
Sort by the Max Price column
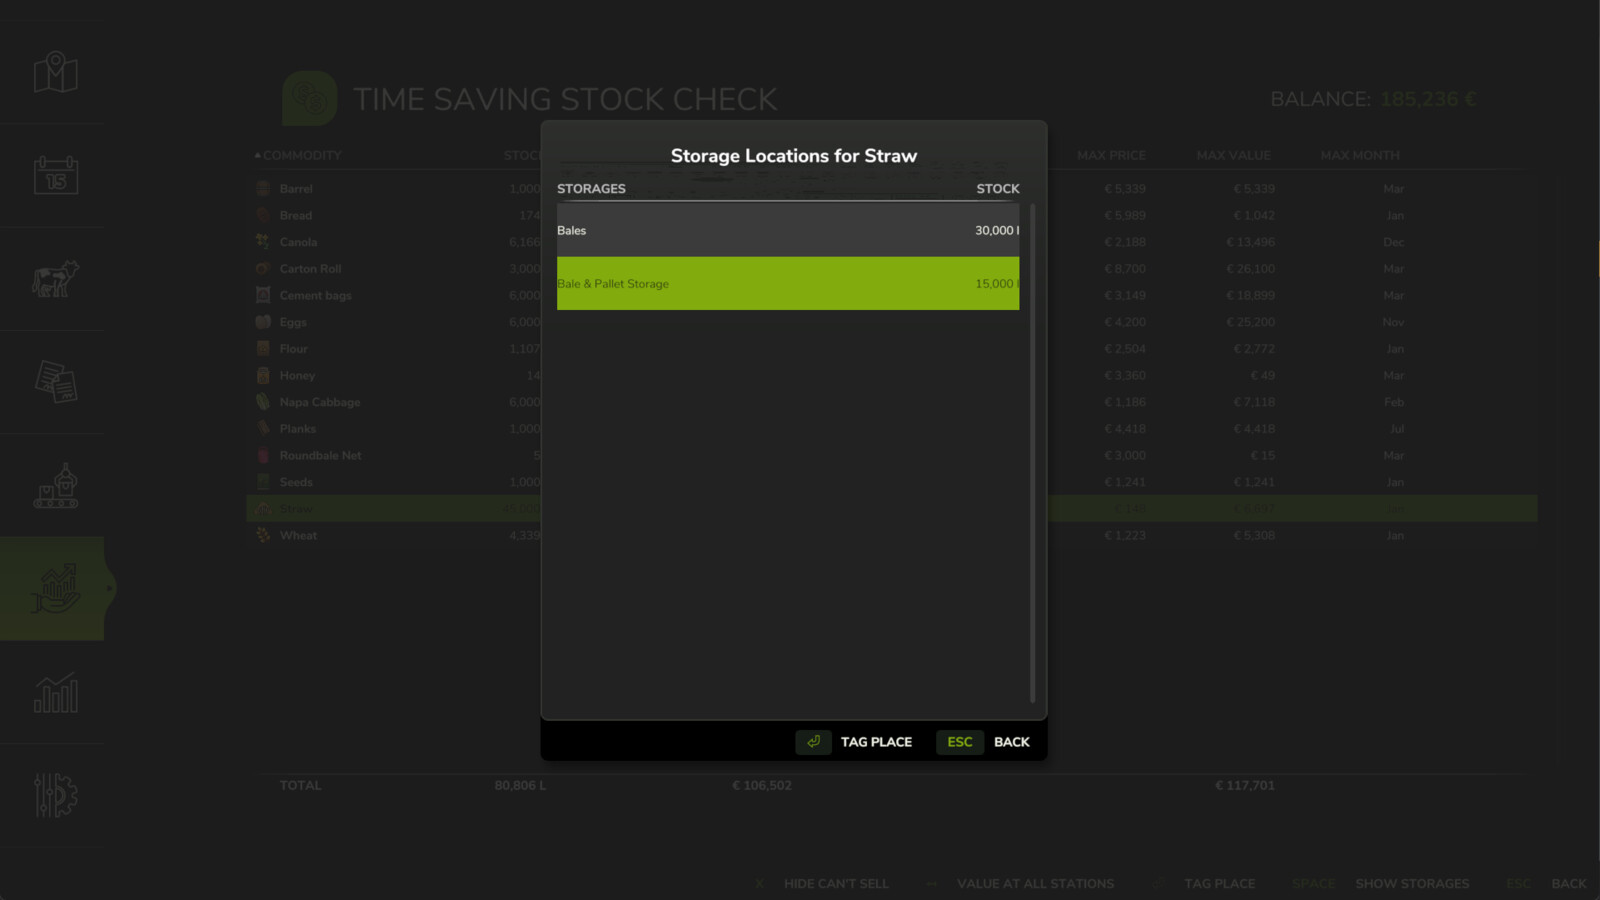coord(1110,155)
